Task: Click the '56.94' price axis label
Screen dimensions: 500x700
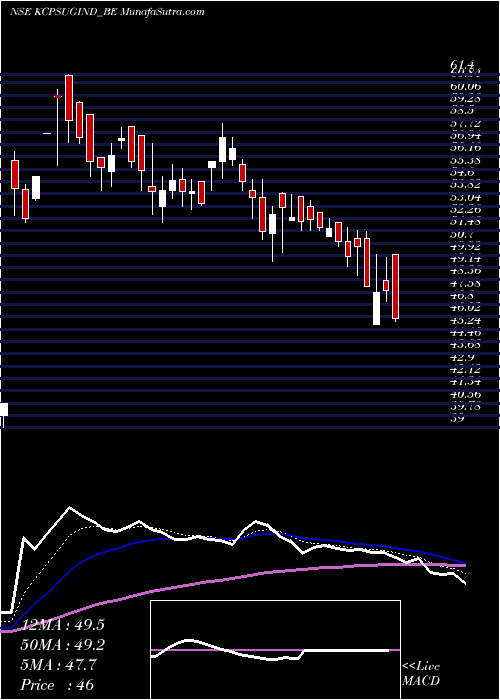Action: pos(464,135)
